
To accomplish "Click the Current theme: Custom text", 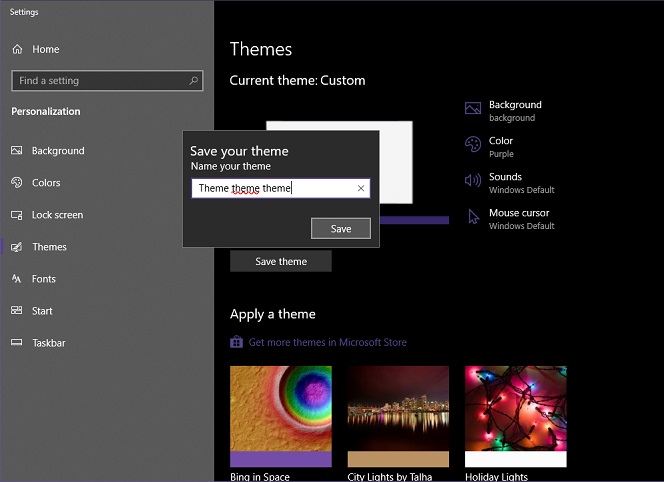I will 297,80.
